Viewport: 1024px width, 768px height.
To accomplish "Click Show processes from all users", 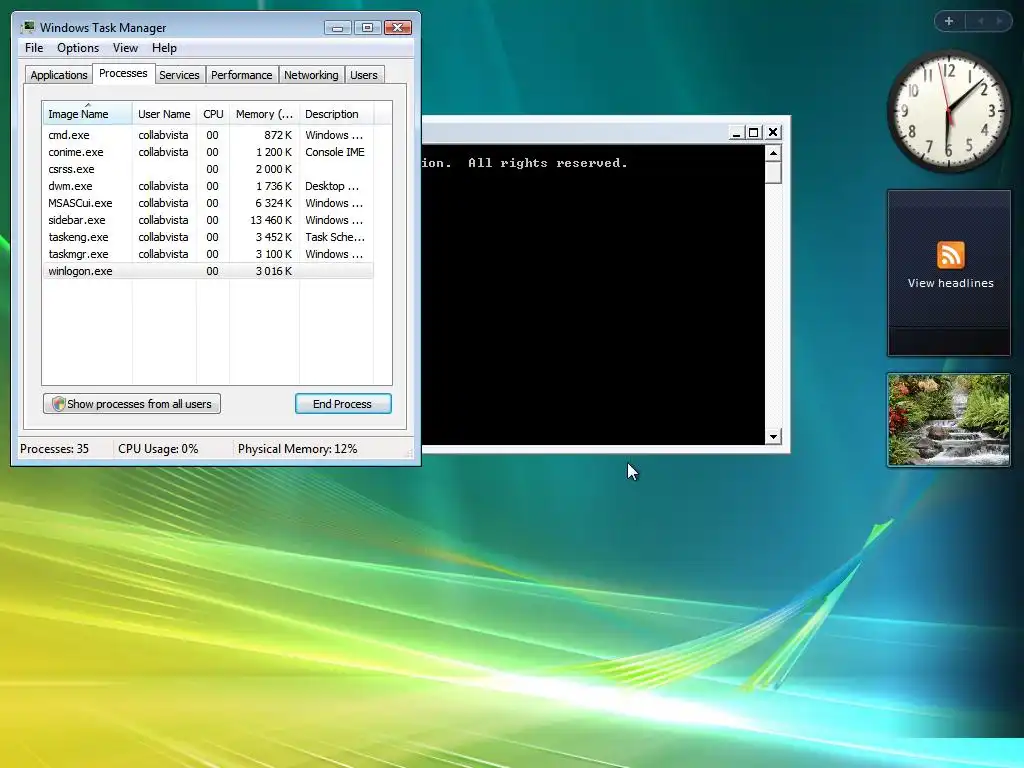I will 132,404.
